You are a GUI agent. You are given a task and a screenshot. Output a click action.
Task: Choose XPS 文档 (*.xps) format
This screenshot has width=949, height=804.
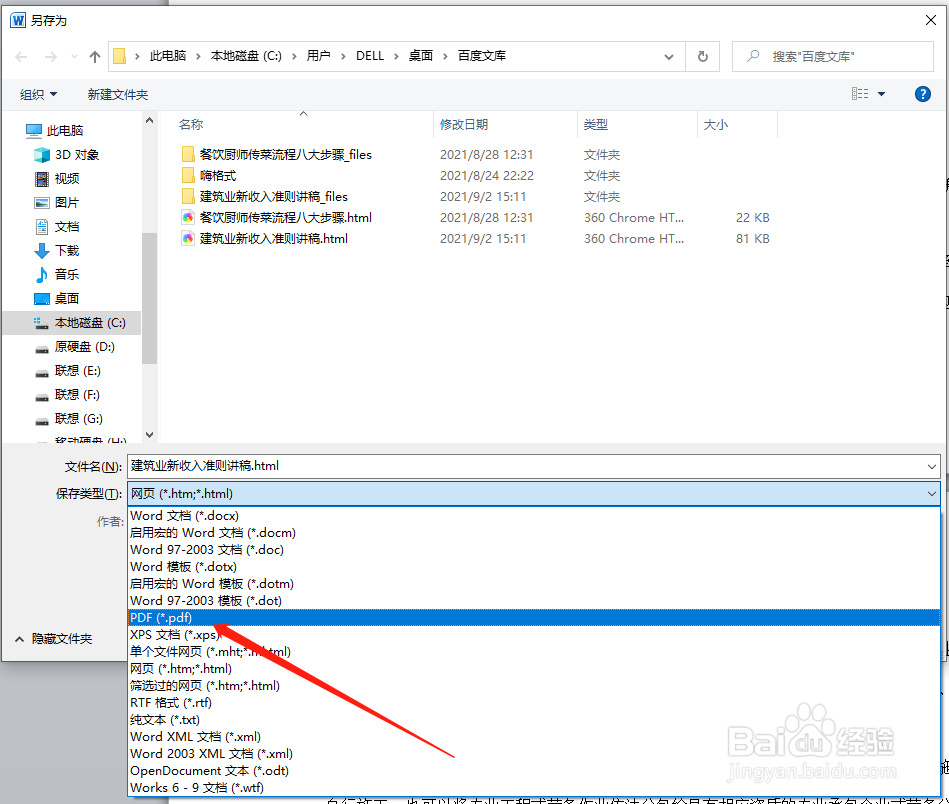[534, 634]
